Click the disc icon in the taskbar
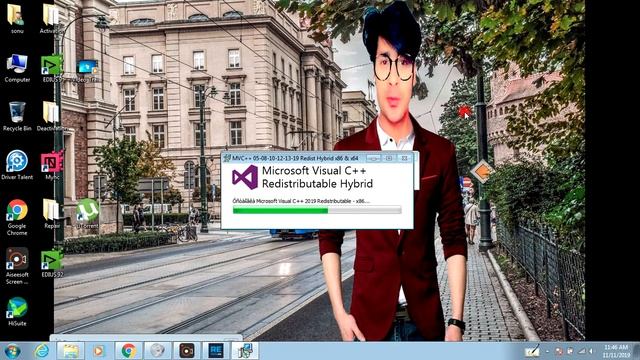Viewport: 640px width, 360px height. (x=157, y=351)
